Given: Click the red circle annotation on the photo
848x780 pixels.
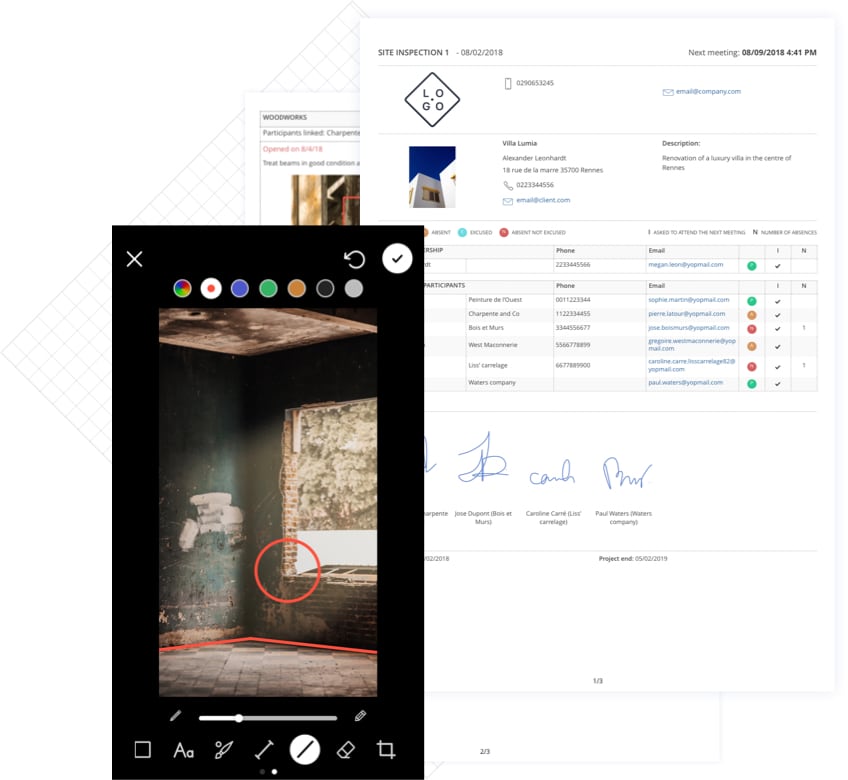Looking at the screenshot, I should click(288, 570).
